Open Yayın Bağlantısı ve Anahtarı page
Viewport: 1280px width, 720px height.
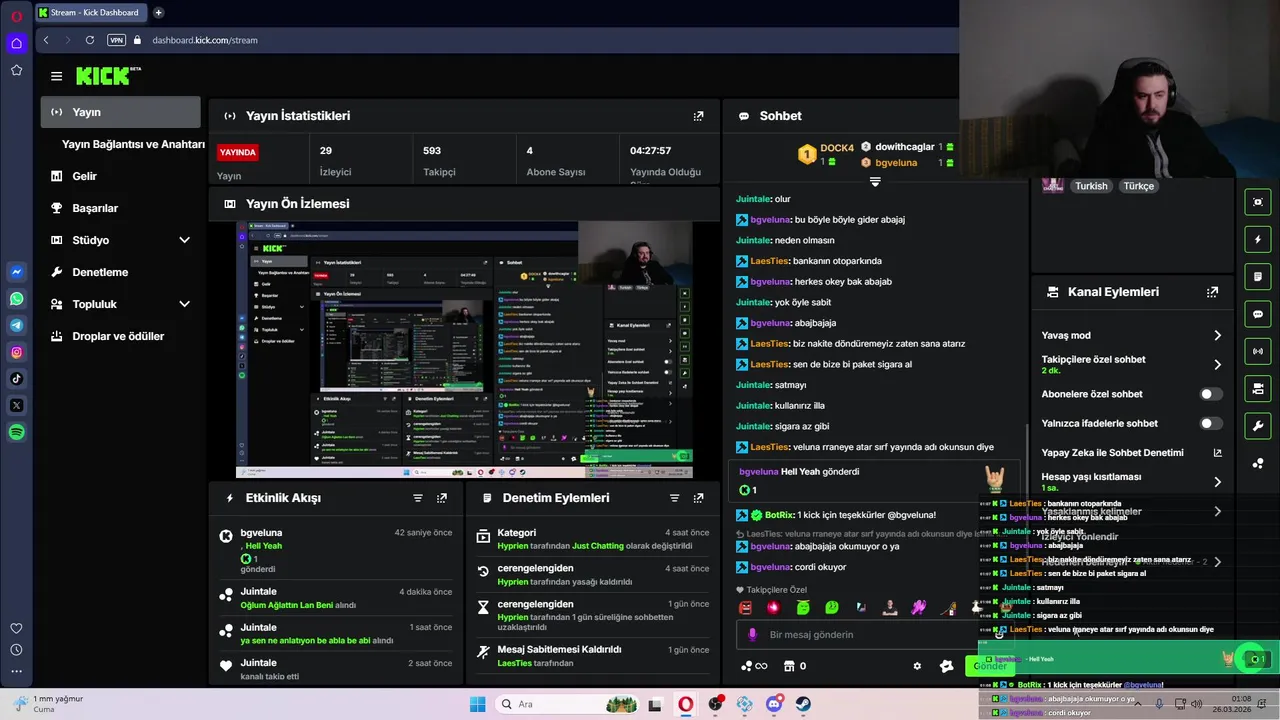(133, 144)
